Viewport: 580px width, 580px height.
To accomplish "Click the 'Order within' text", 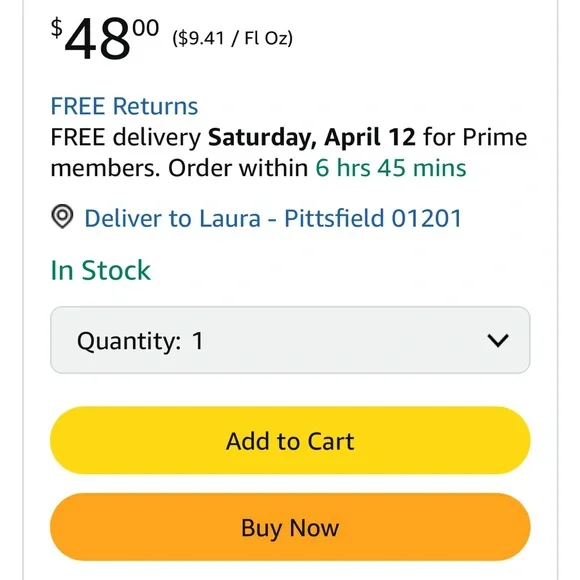I will tap(238, 168).
